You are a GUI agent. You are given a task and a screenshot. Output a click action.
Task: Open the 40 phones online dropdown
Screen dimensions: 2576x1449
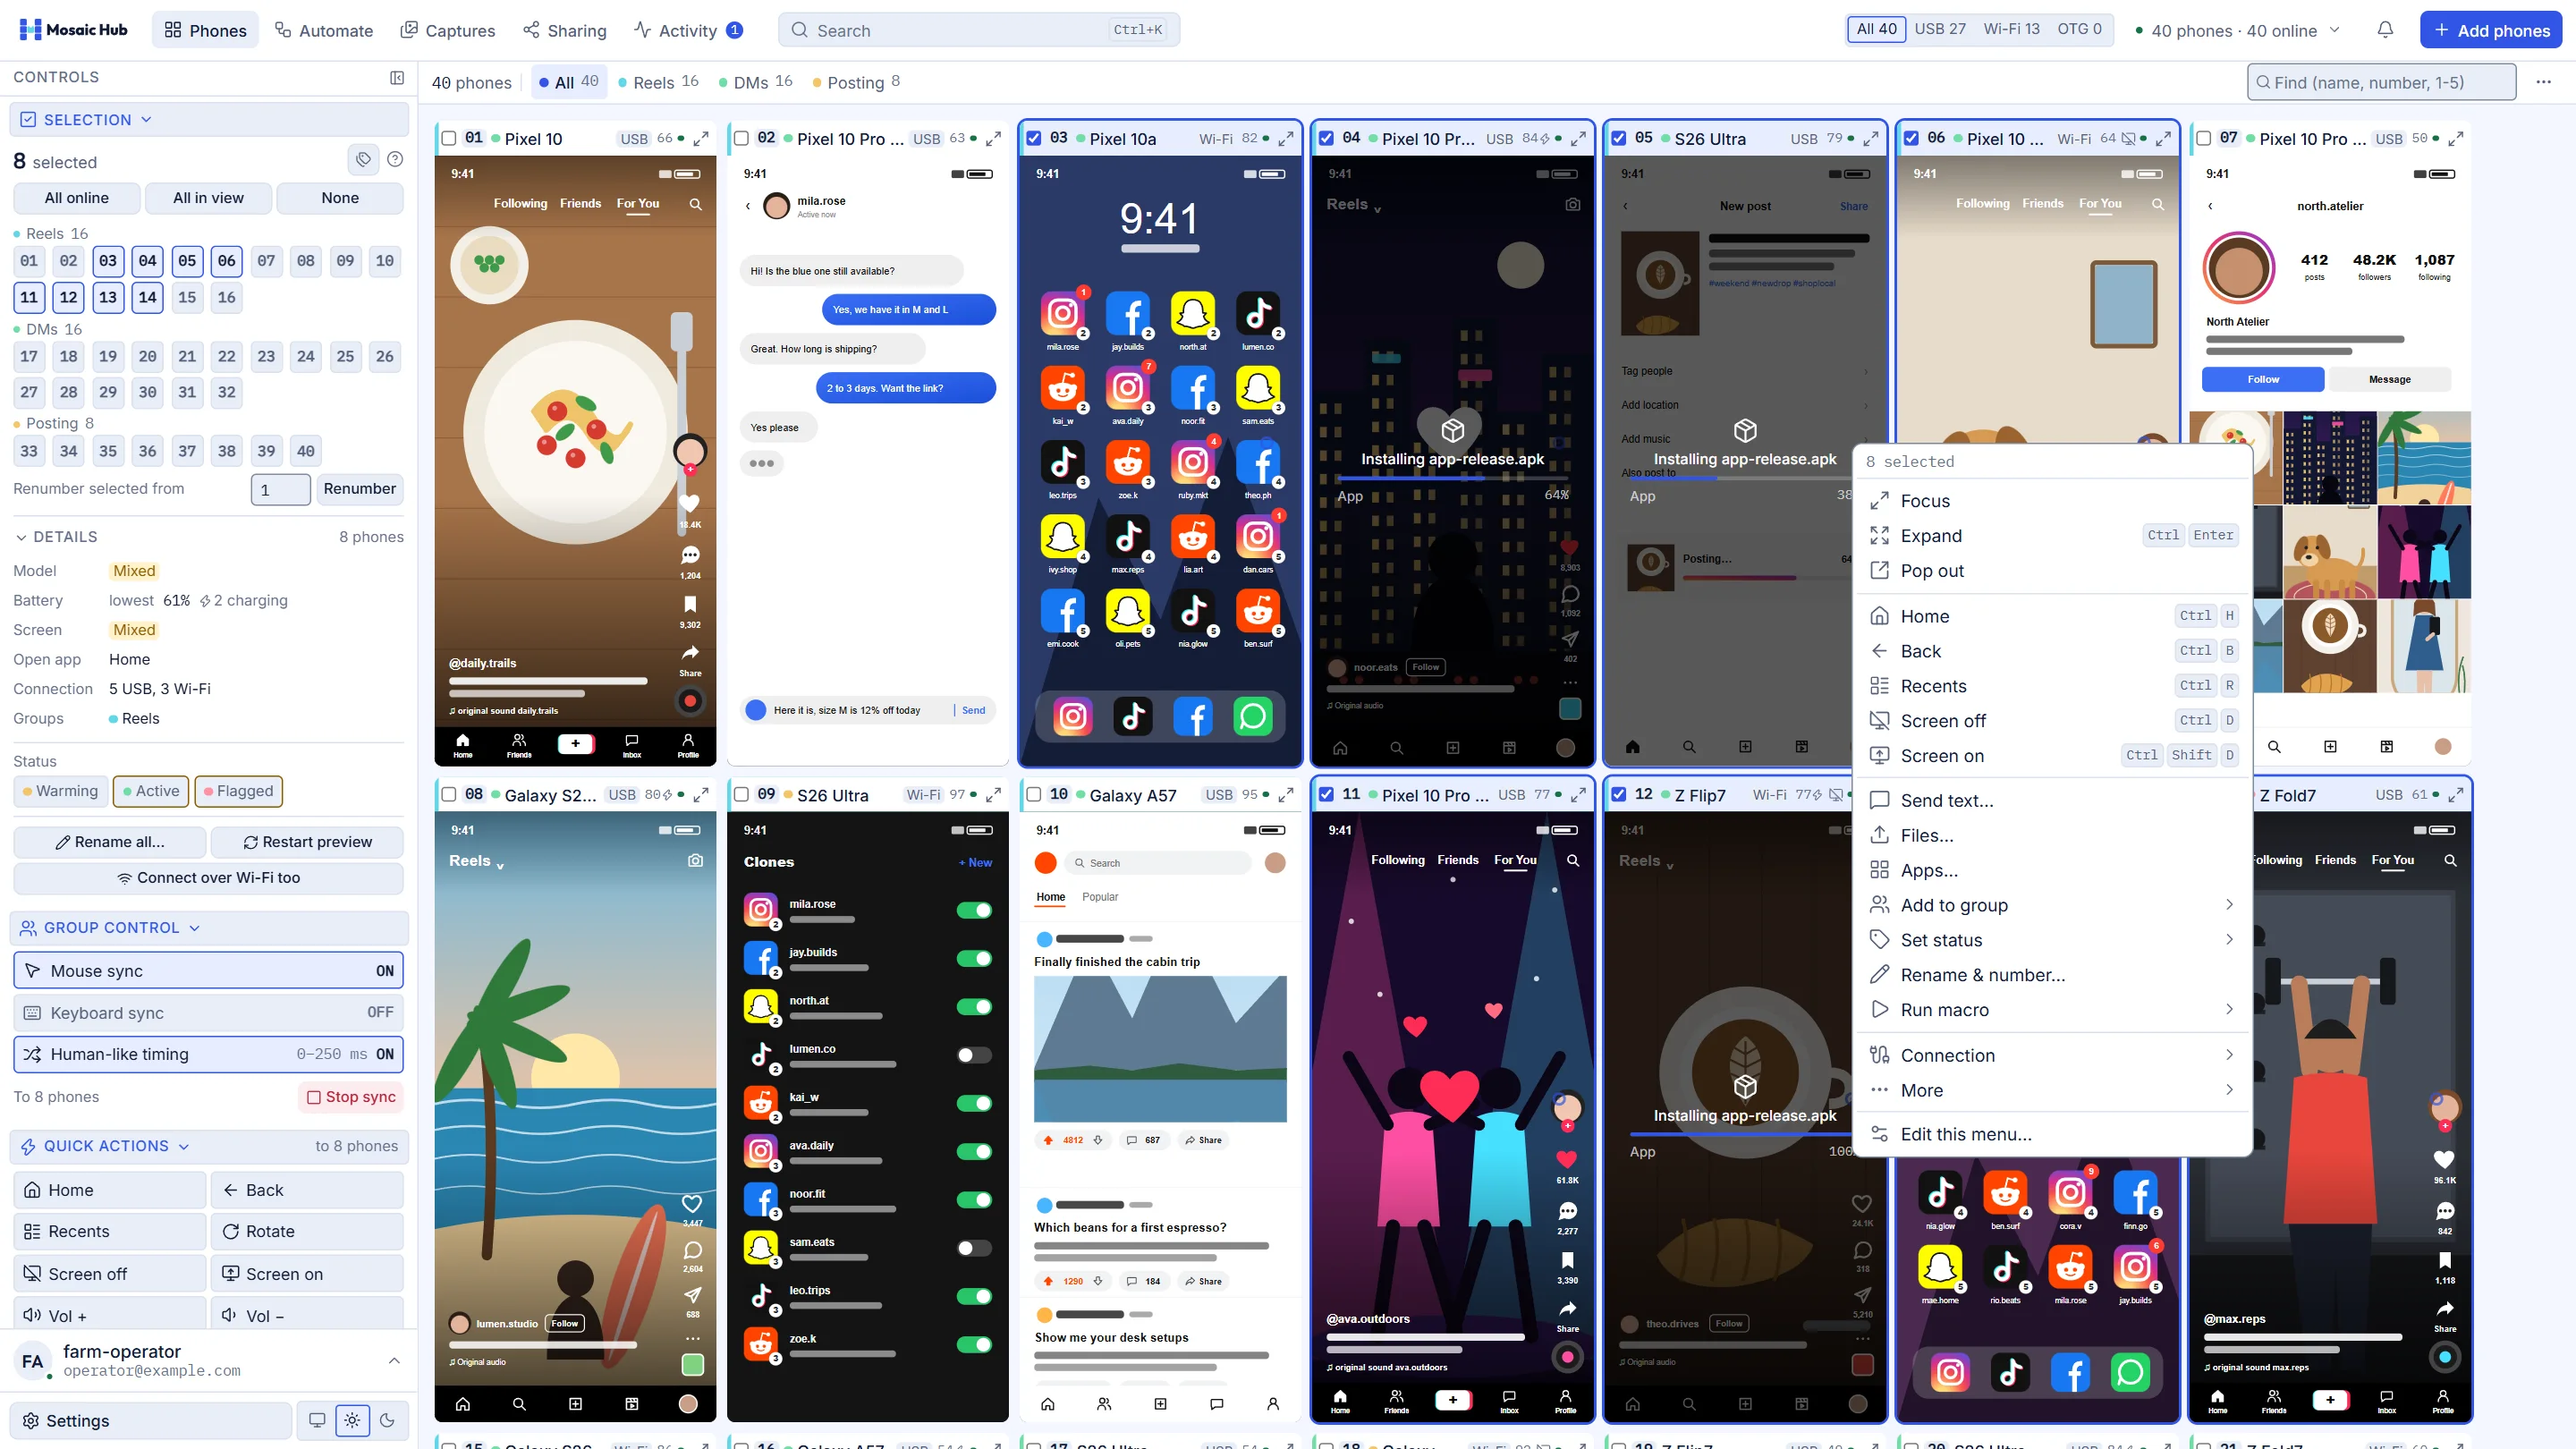click(2238, 30)
